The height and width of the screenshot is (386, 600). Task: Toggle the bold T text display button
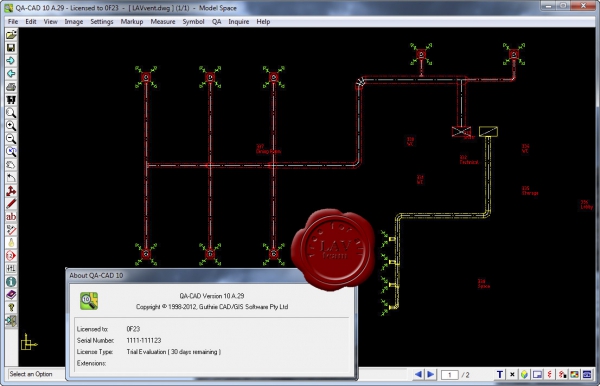click(x=500, y=375)
